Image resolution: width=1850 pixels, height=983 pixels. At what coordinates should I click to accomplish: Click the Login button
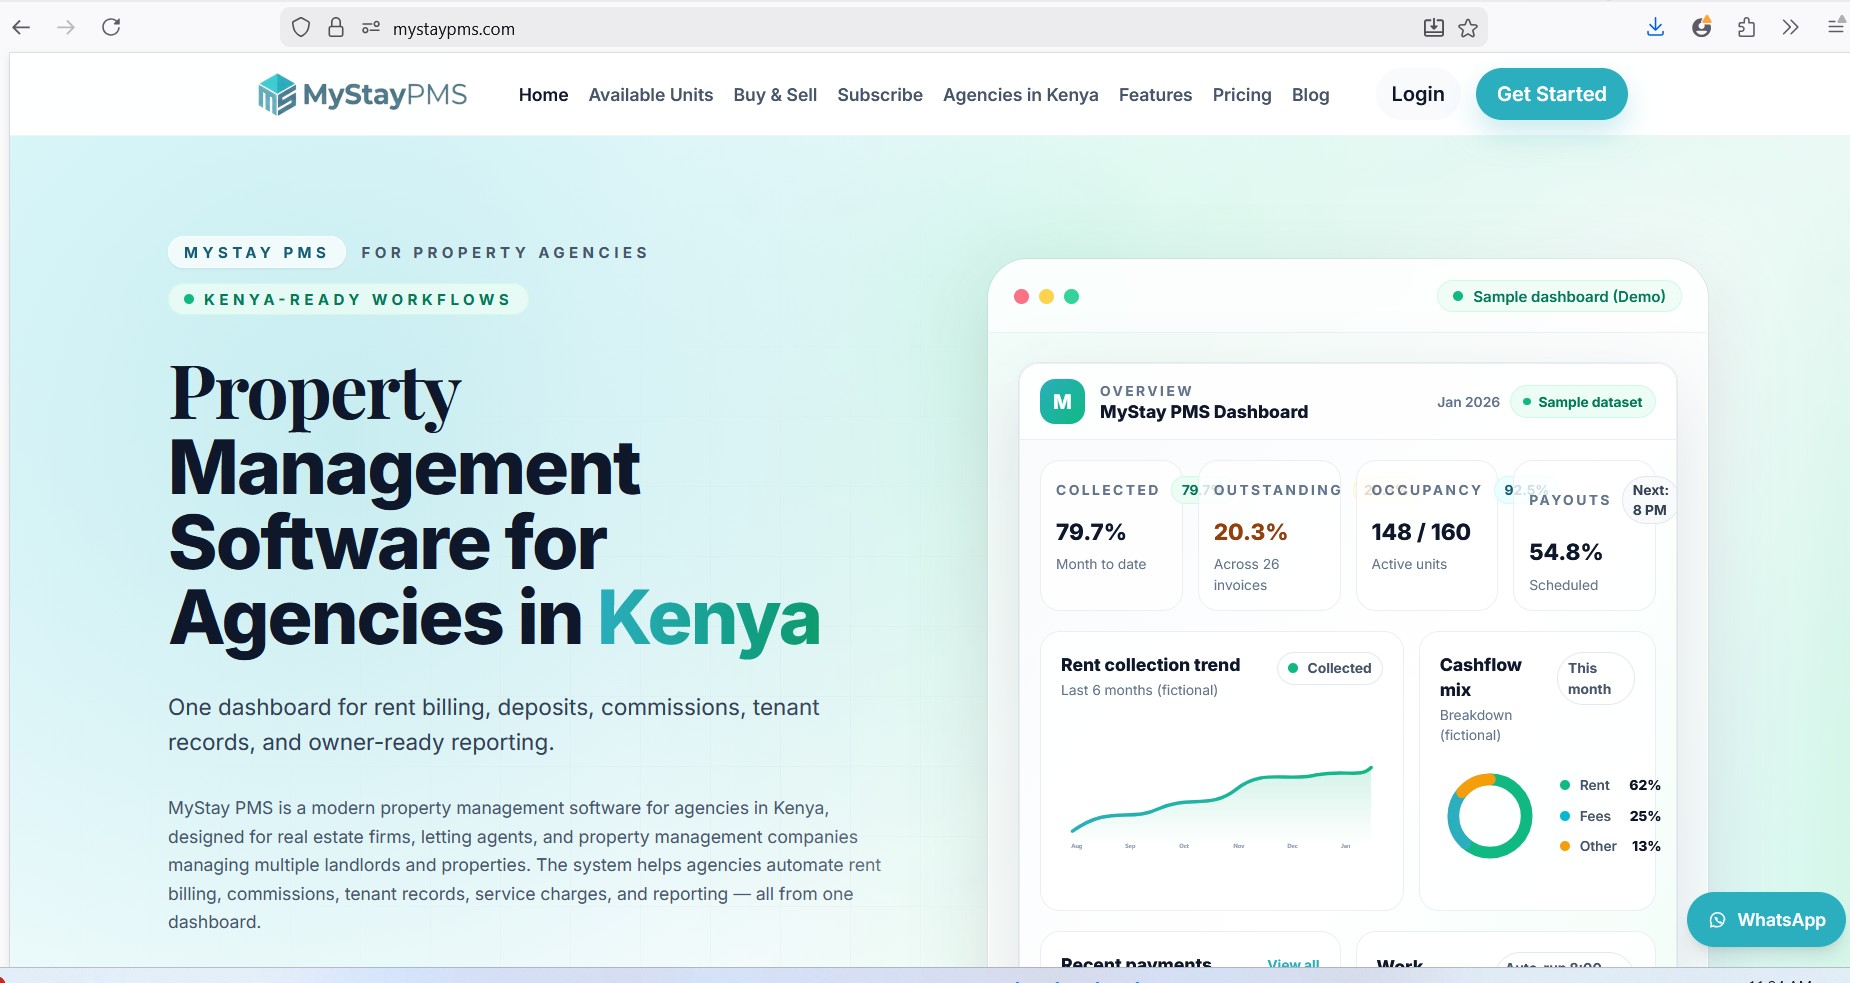tap(1417, 94)
